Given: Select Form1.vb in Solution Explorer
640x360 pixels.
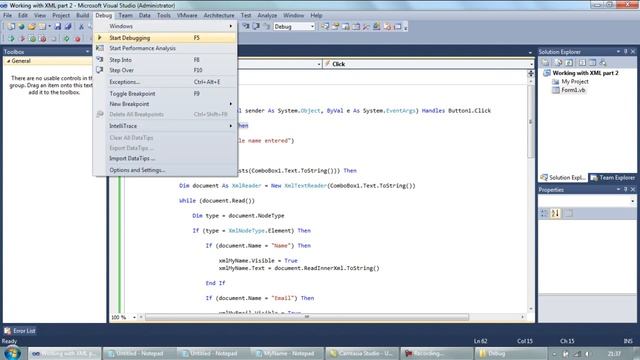Looking at the screenshot, I should (x=573, y=90).
